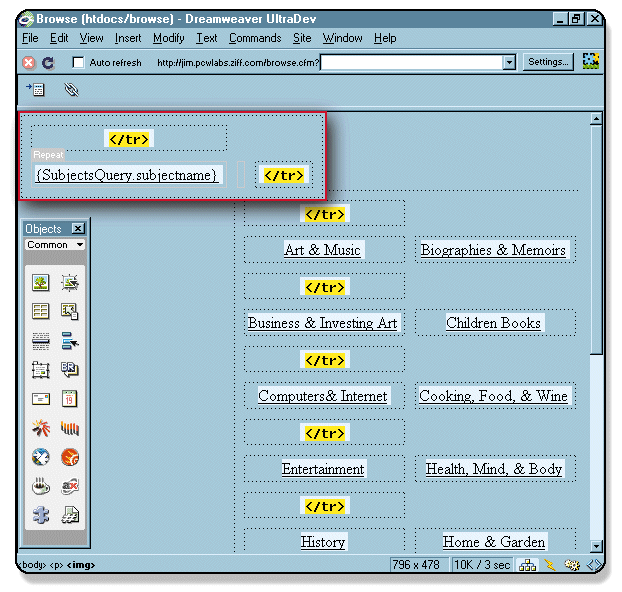622x592 pixels.
Task: Open the URL parameters dropdown arrow
Action: pyautogui.click(x=509, y=63)
